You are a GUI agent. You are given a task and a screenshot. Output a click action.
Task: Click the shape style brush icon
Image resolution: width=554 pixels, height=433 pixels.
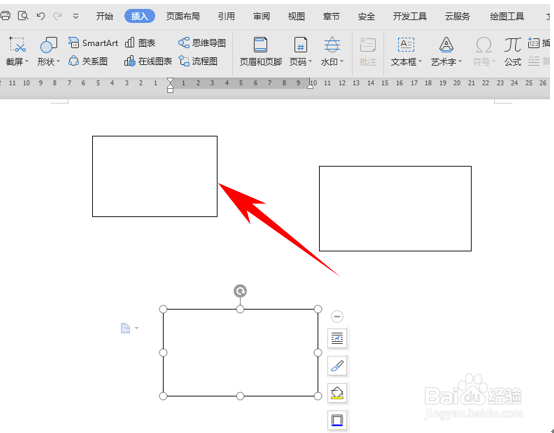(x=337, y=366)
